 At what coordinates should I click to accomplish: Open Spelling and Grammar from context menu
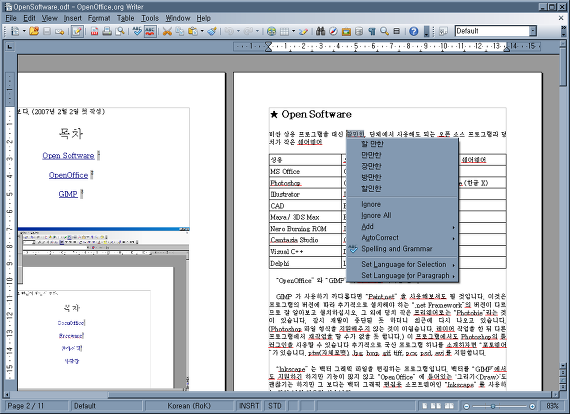coord(402,249)
